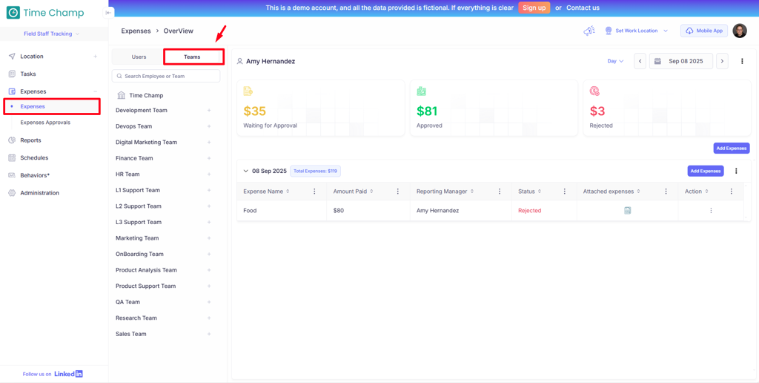This screenshot has height=383, width=759.
Task: Open Reporting Manager column options menu
Action: 500,192
